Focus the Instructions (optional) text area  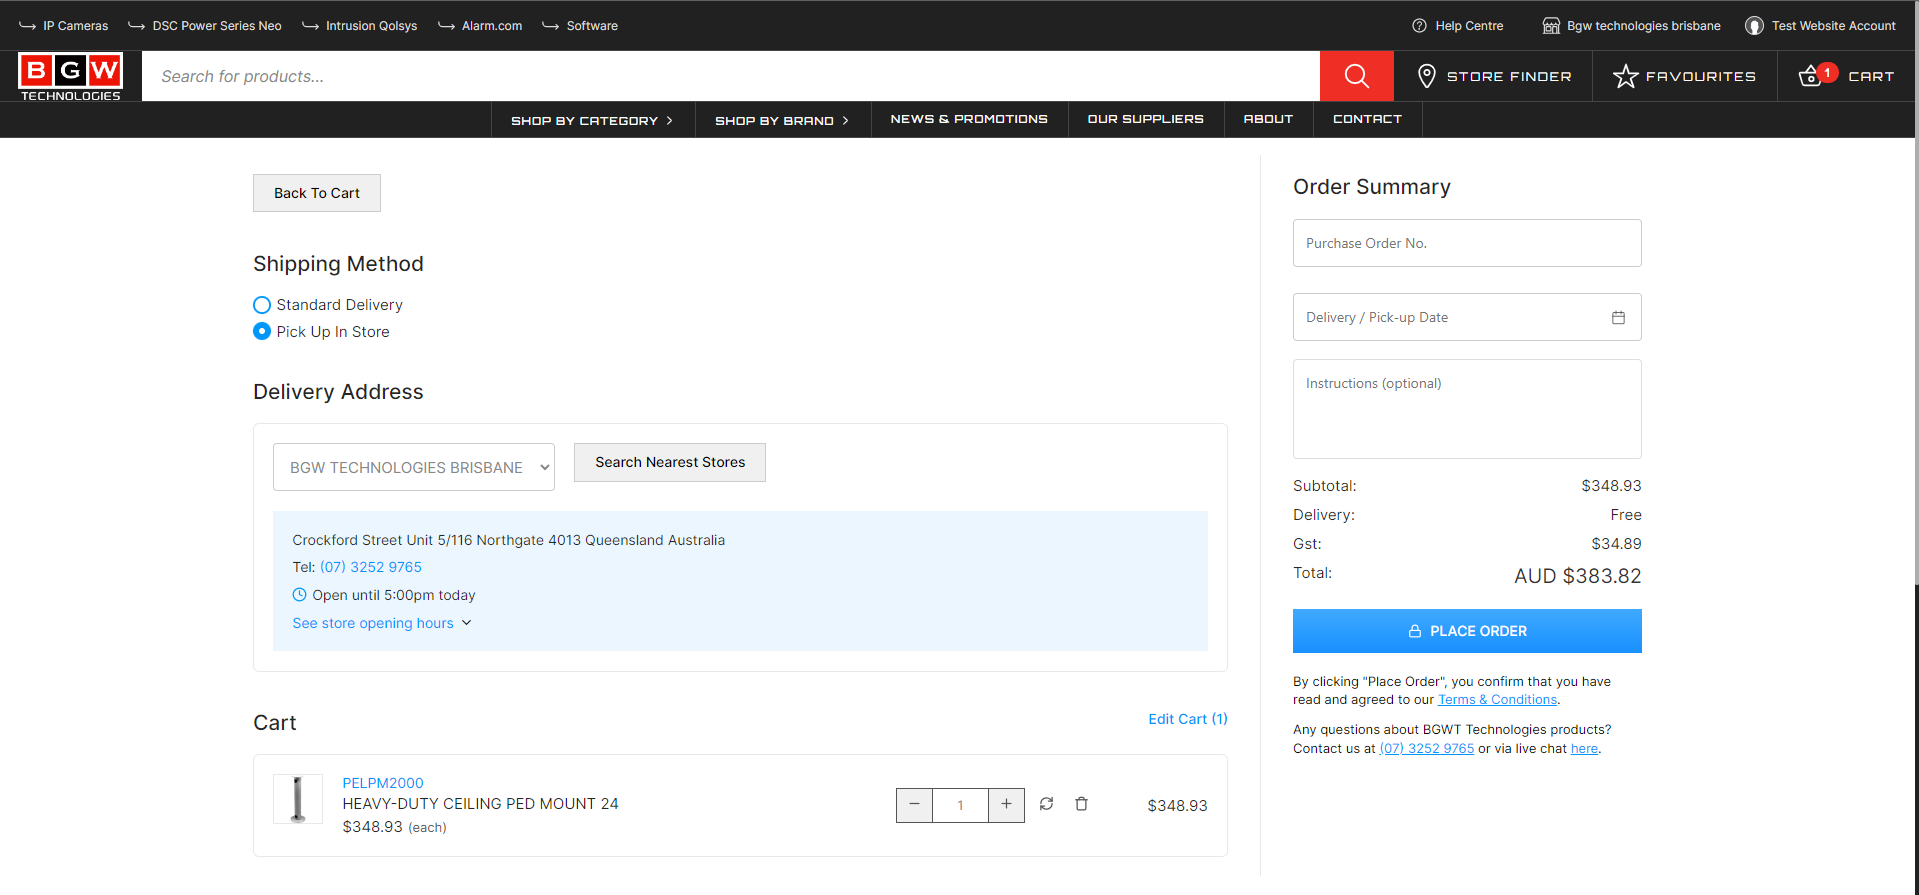(1467, 409)
